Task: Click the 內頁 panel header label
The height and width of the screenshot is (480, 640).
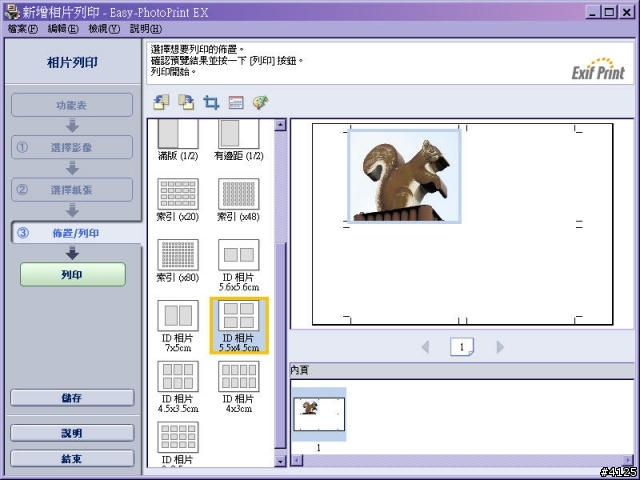Action: (x=300, y=370)
